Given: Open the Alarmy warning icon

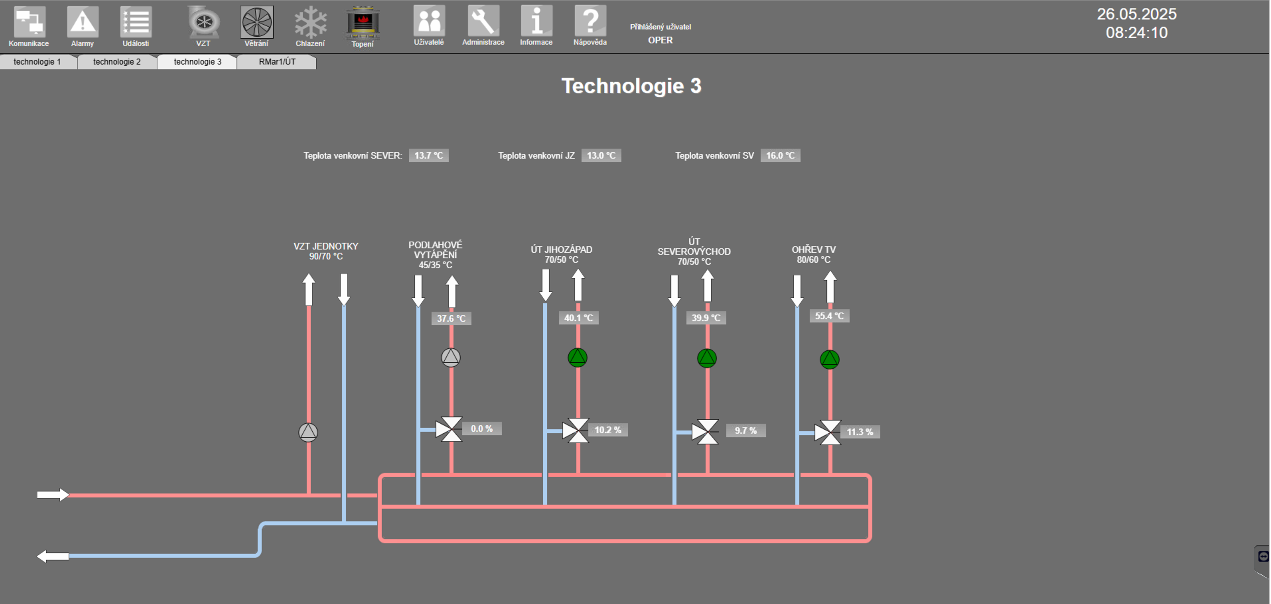Looking at the screenshot, I should pyautogui.click(x=82, y=22).
